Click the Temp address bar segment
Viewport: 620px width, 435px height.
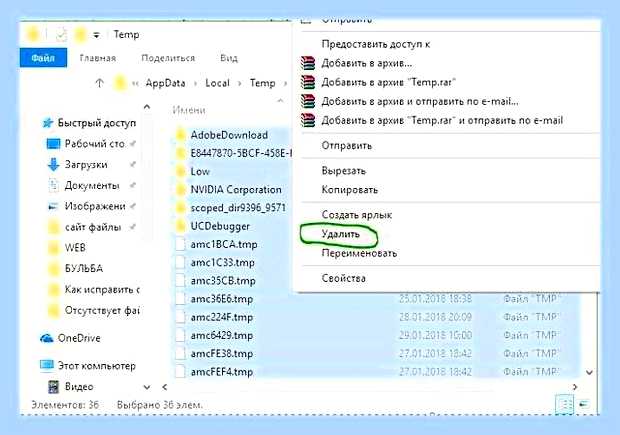[262, 83]
